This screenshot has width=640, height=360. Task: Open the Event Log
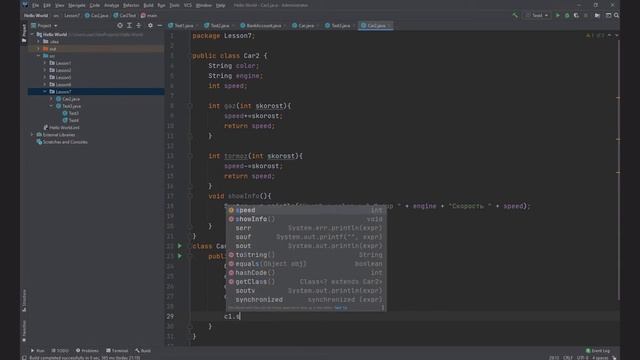[598, 351]
